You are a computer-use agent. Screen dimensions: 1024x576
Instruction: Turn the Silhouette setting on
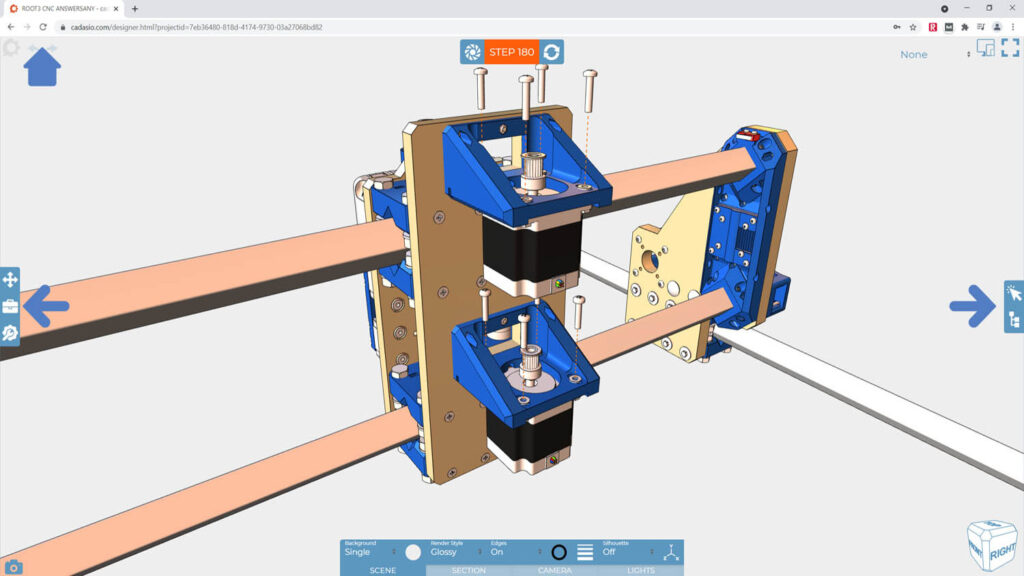tap(608, 551)
